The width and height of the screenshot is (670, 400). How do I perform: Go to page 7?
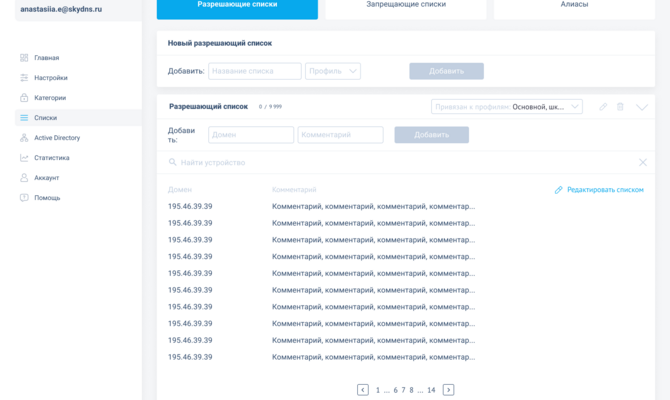click(x=403, y=390)
